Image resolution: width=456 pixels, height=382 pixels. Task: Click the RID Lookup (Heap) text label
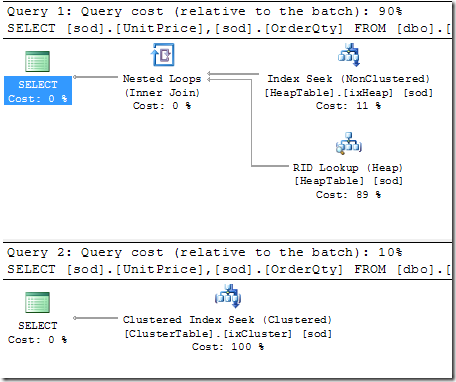348,167
